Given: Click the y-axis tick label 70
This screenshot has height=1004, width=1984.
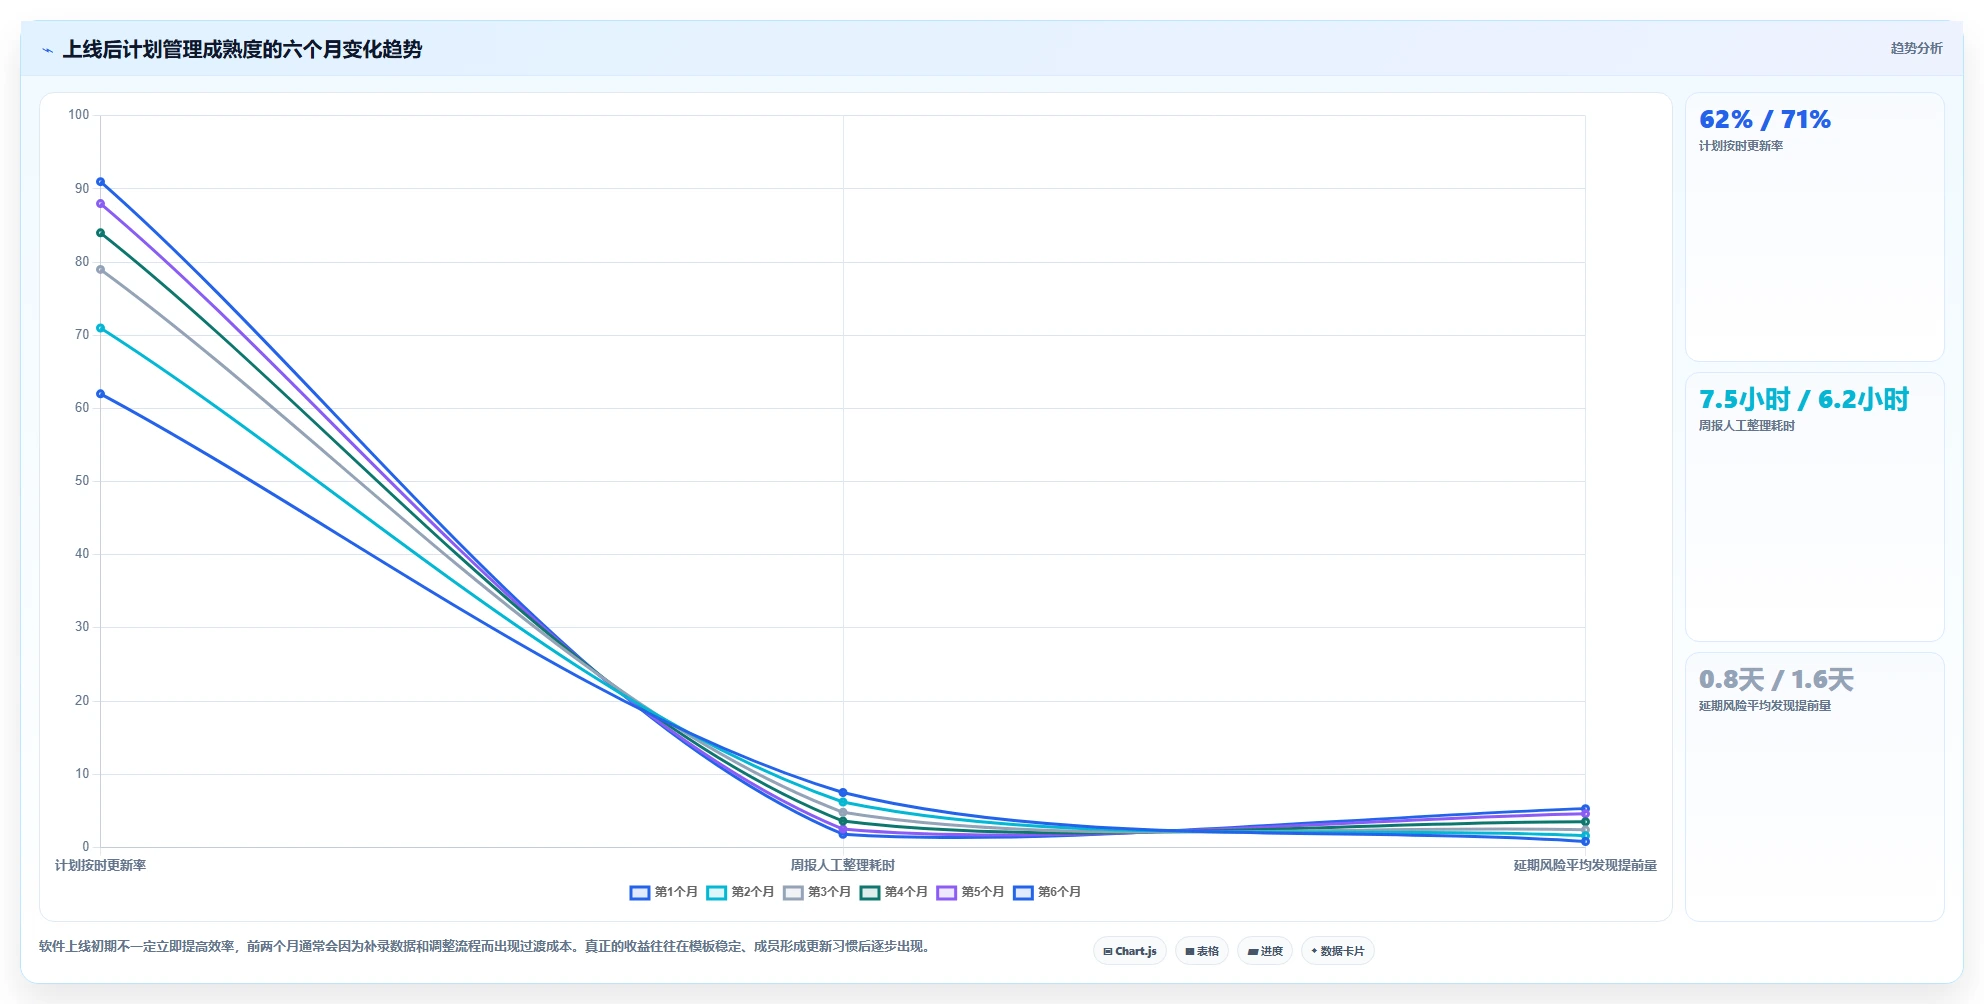Looking at the screenshot, I should tap(82, 334).
